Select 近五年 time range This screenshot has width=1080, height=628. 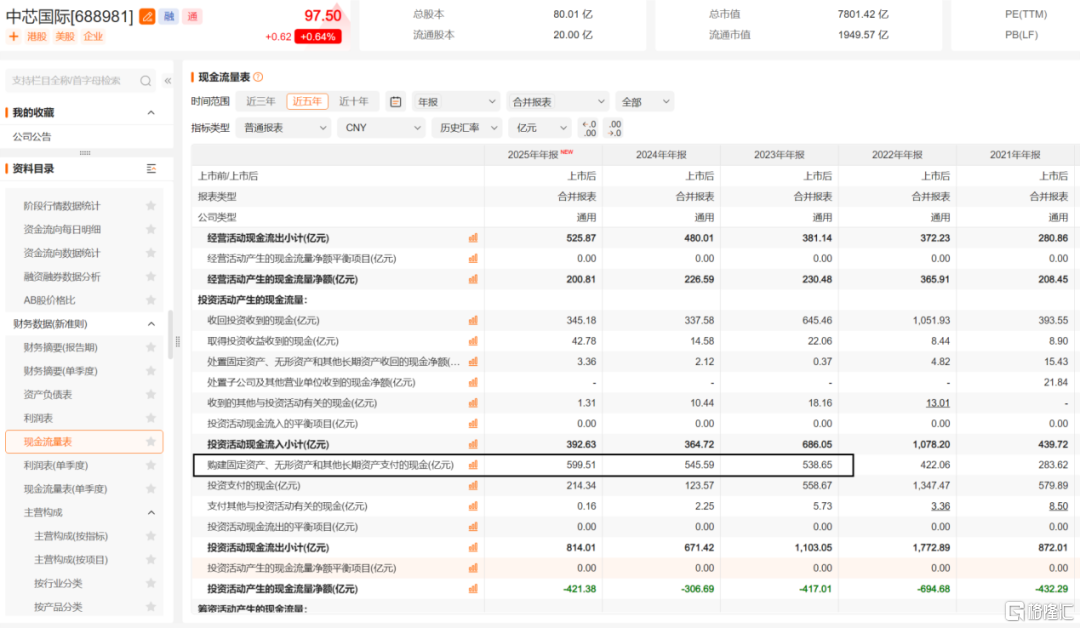[x=307, y=102]
